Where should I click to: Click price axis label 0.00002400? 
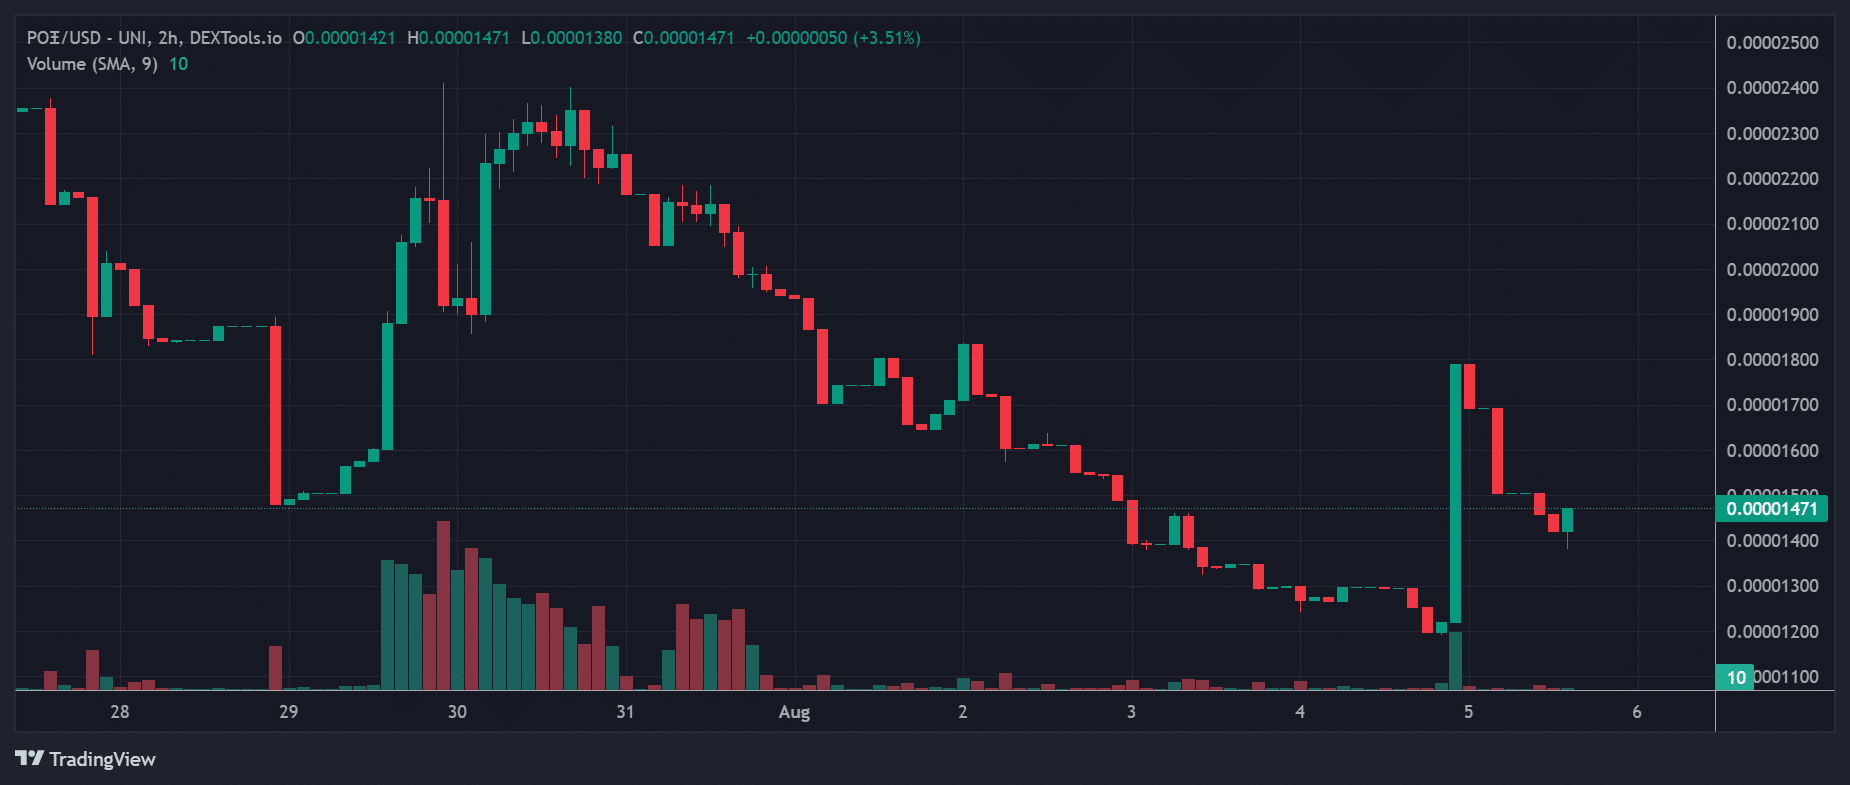coord(1772,88)
